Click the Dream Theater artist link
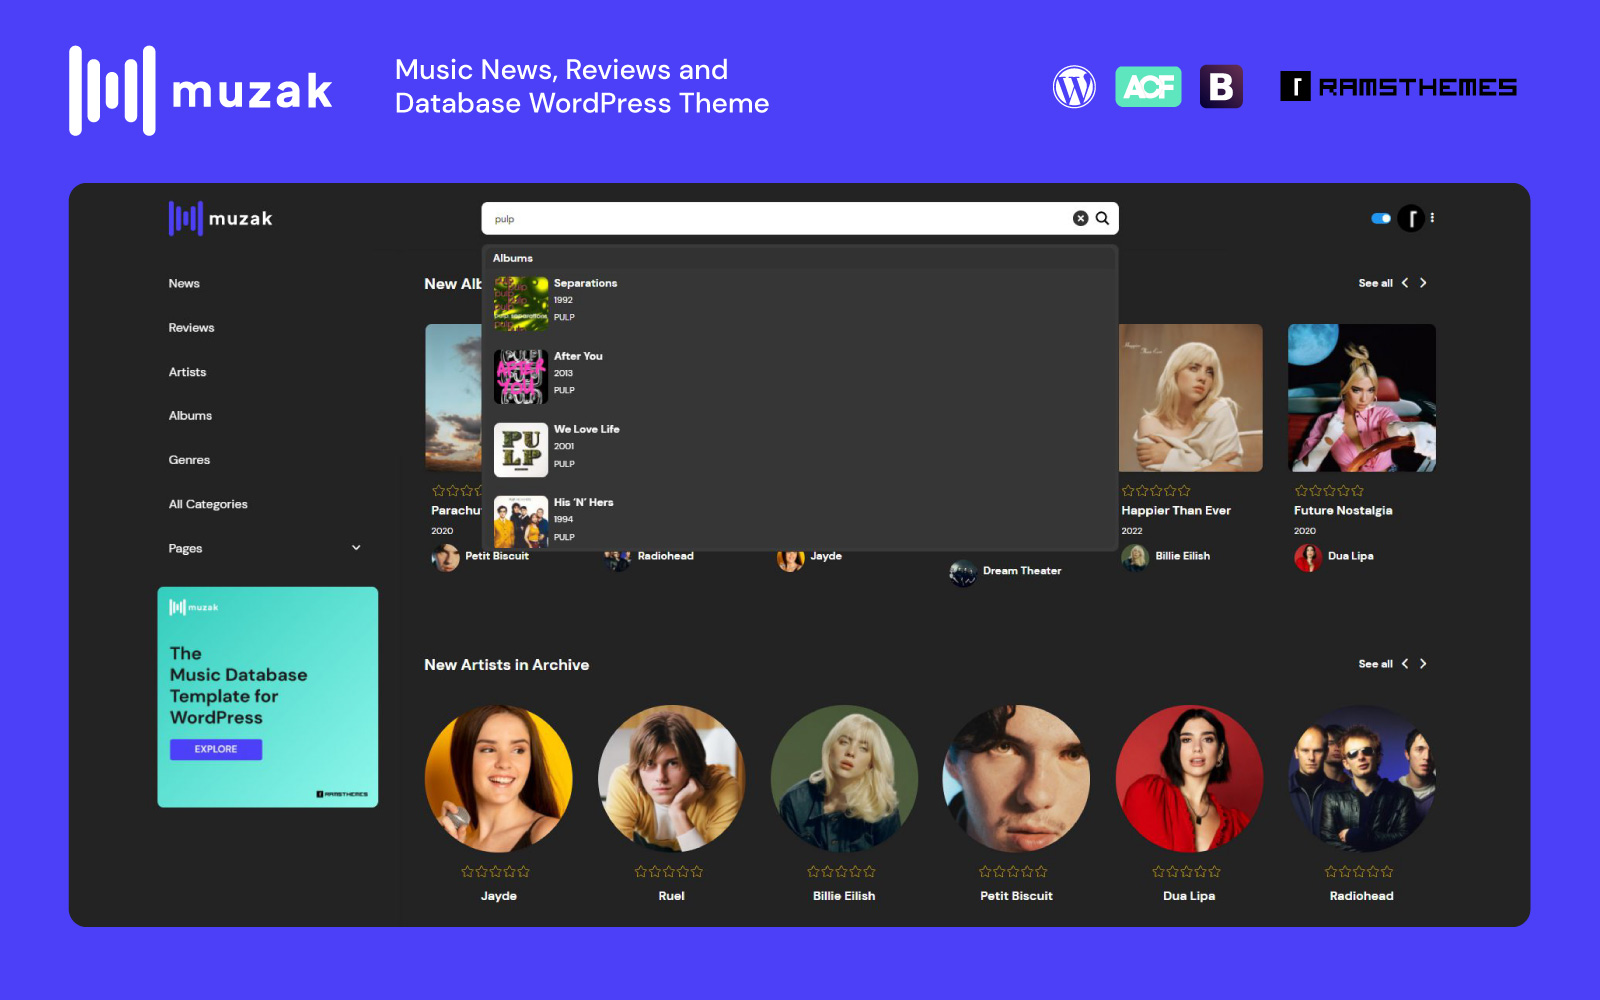The image size is (1600, 1000). coord(1022,571)
